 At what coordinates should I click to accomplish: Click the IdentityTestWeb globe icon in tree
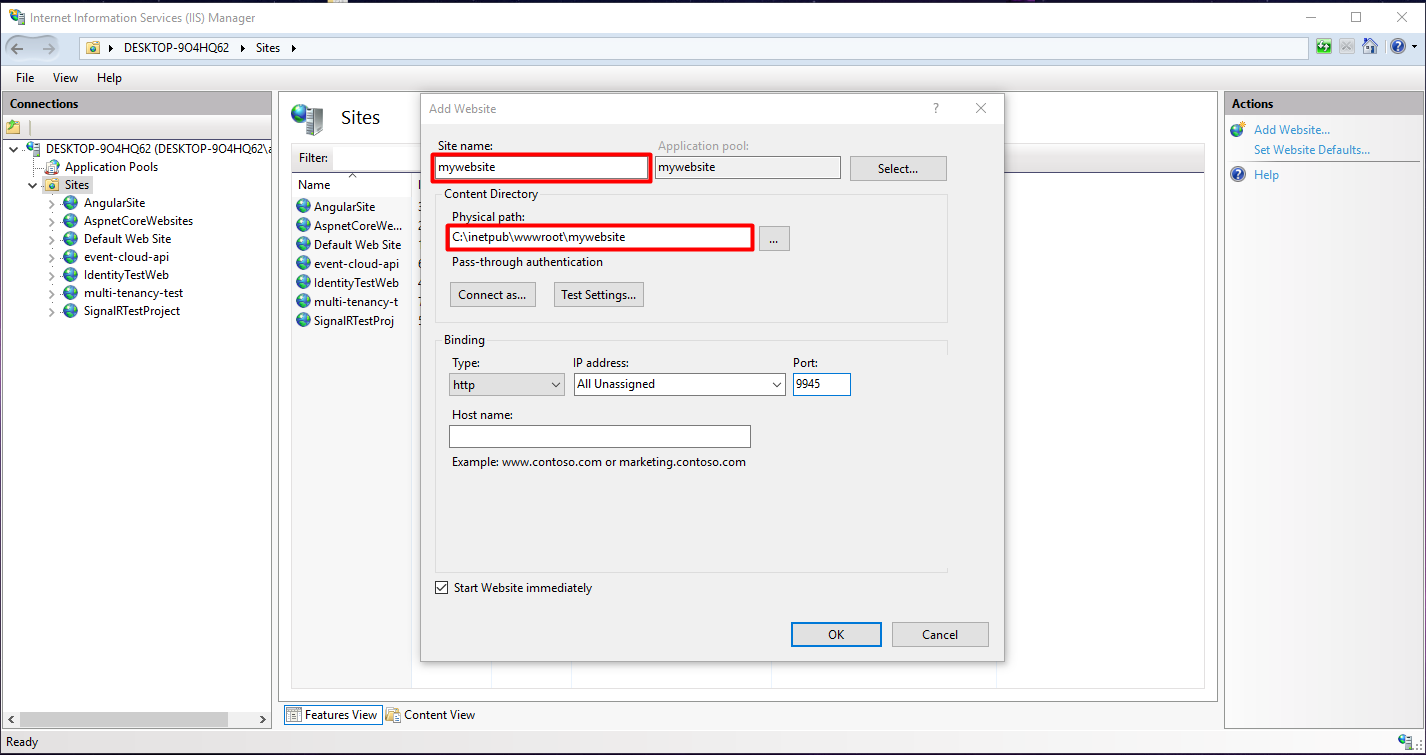[70, 275]
